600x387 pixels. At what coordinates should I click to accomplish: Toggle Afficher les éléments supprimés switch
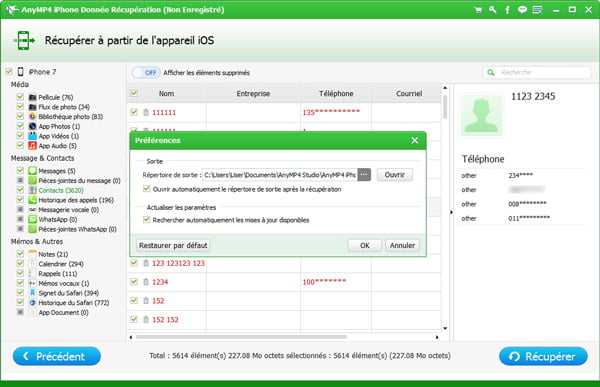pyautogui.click(x=146, y=73)
